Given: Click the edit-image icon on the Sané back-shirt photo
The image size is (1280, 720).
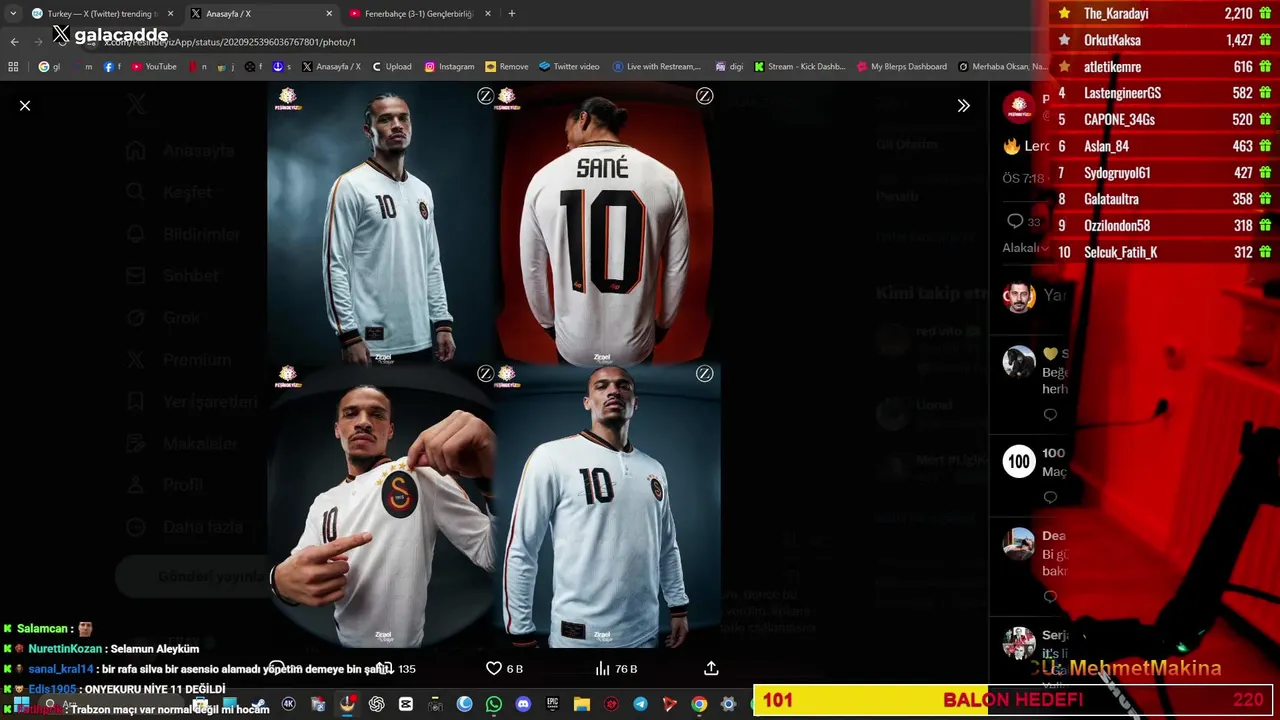Looking at the screenshot, I should click(x=704, y=96).
